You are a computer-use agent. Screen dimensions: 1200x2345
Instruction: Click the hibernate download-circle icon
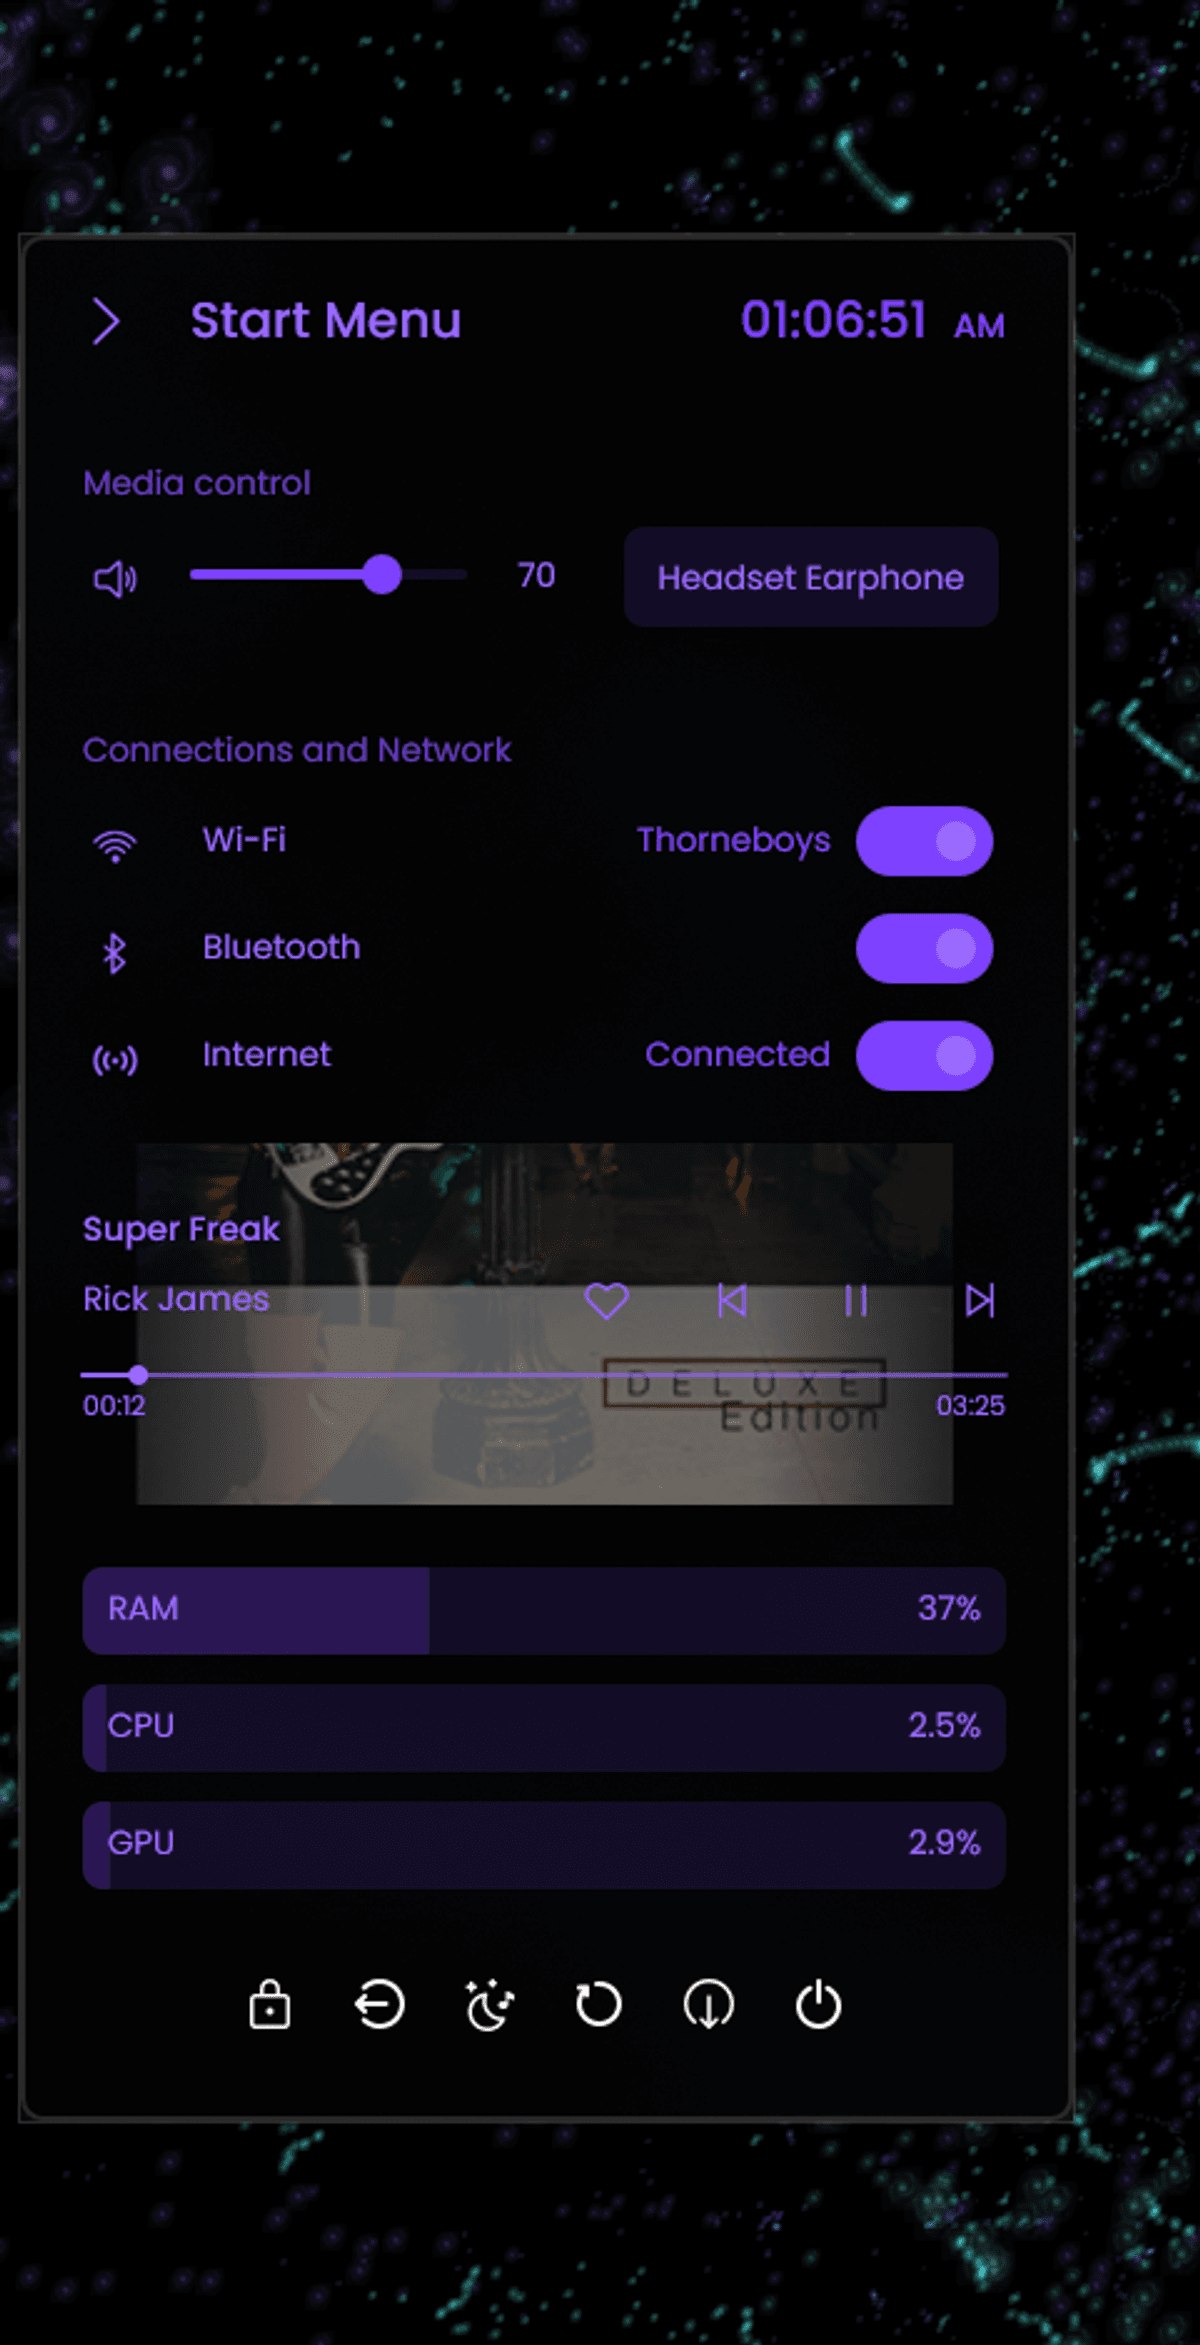708,2004
